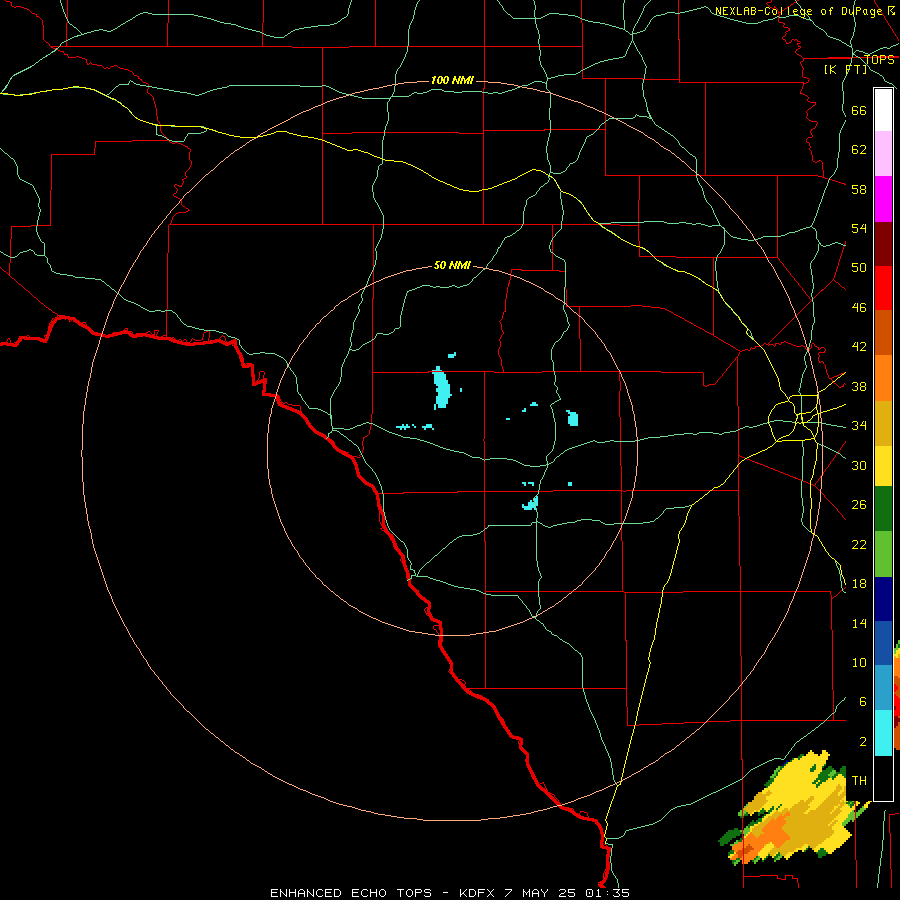Click the legend value "30"

click(859, 465)
